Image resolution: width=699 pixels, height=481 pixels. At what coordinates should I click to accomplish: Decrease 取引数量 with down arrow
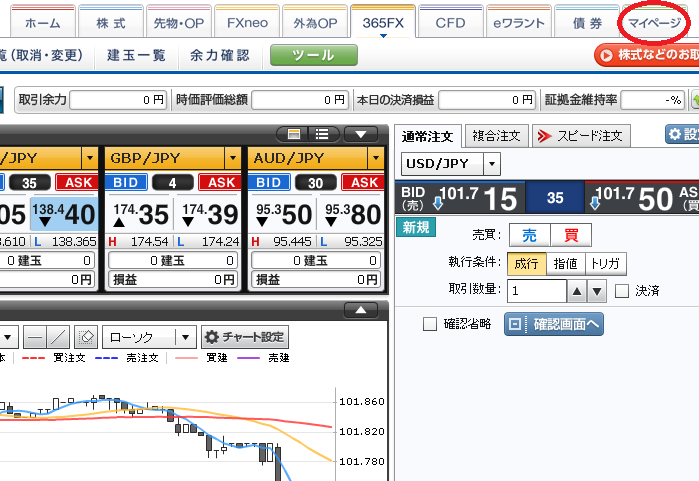(x=597, y=291)
